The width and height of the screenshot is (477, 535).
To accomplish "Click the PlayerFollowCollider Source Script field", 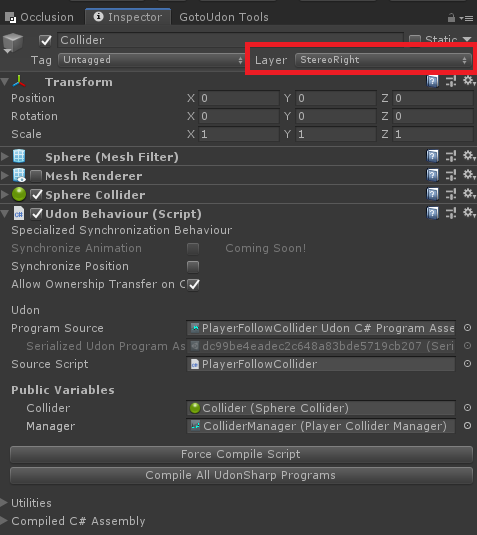I will tap(321, 364).
